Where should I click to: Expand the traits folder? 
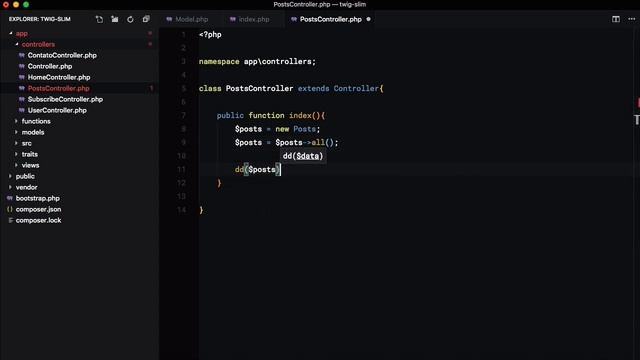16,154
